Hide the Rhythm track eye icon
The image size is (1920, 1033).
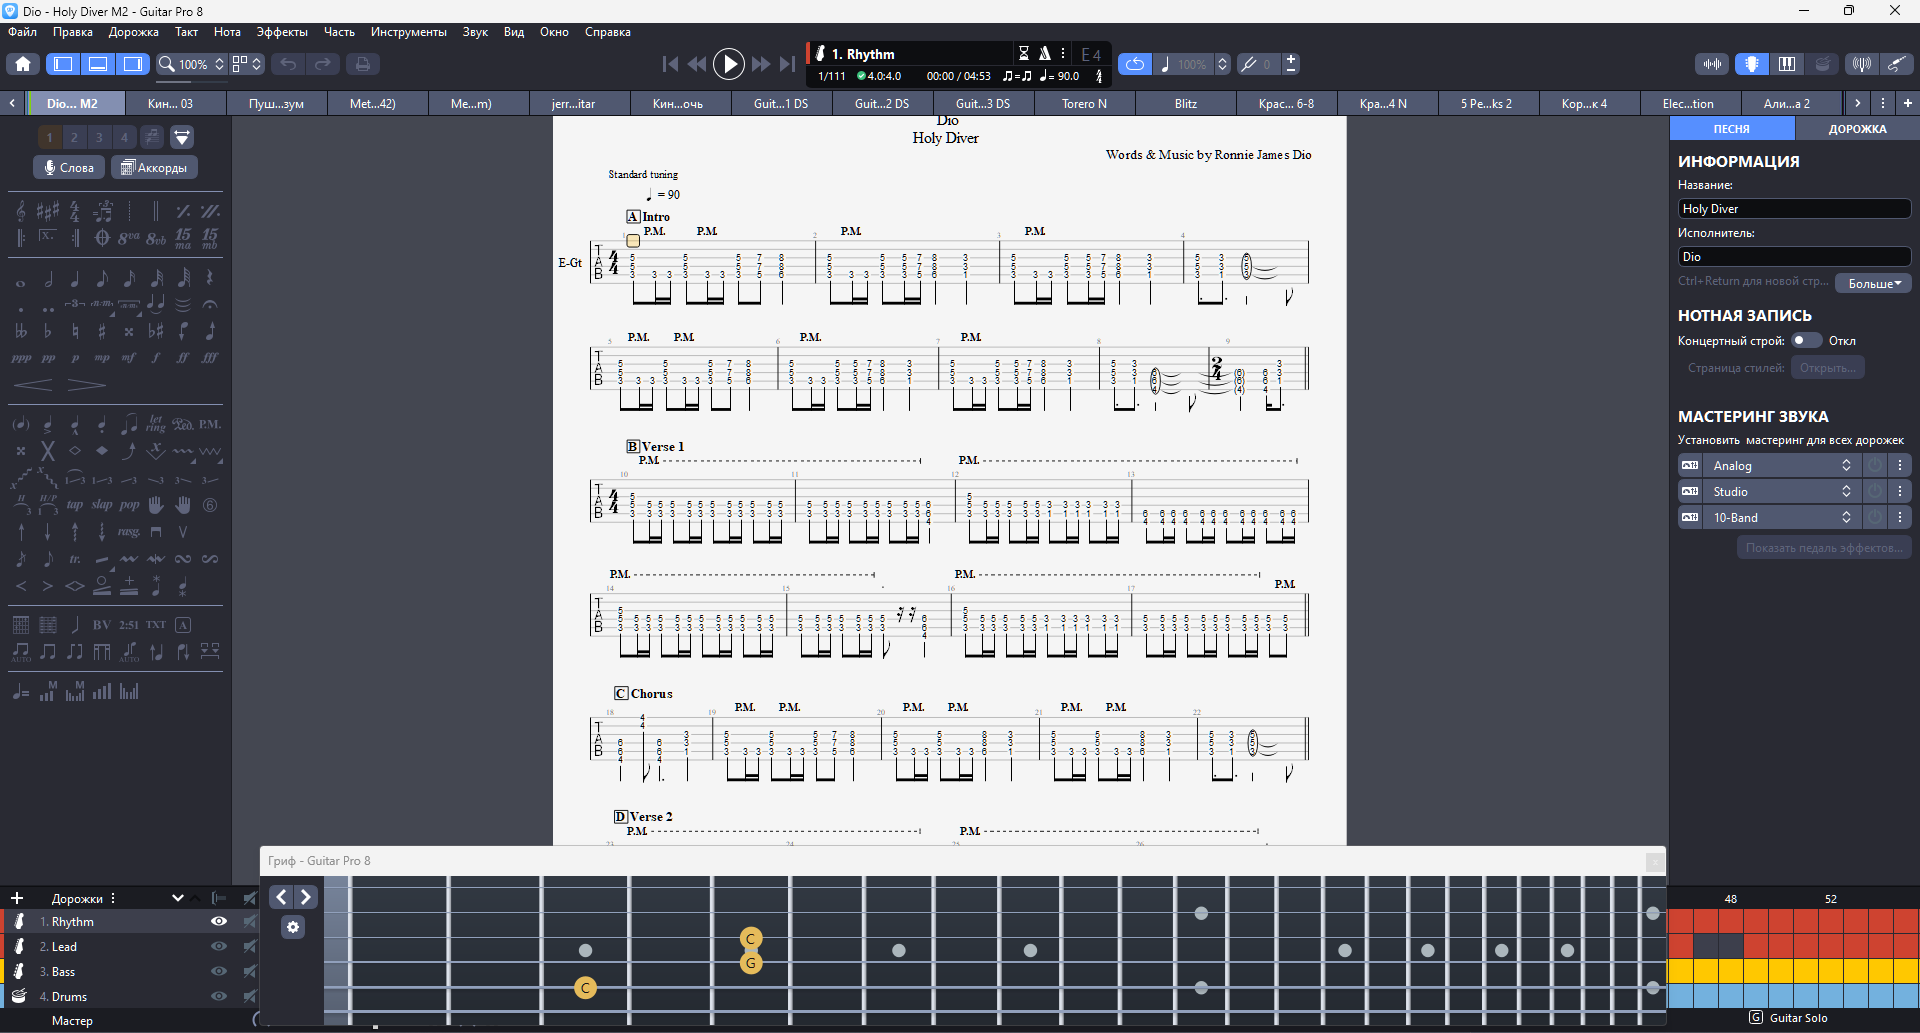(219, 921)
